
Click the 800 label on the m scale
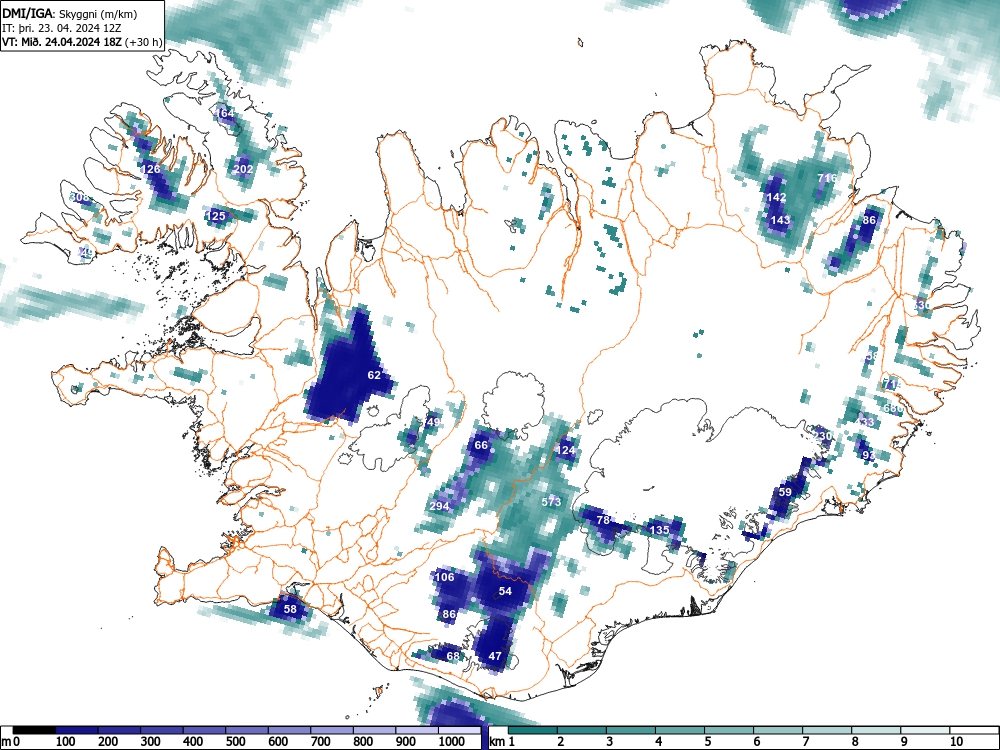[362, 741]
